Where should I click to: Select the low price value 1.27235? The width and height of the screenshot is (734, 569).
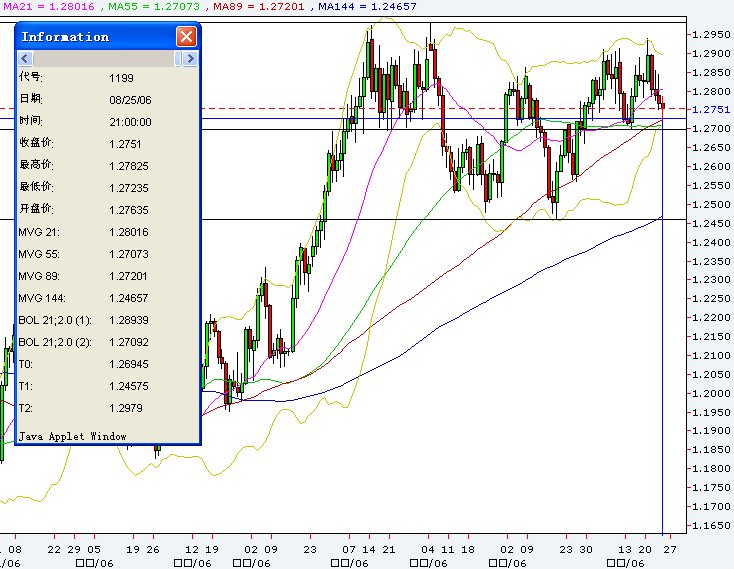[x=129, y=188]
